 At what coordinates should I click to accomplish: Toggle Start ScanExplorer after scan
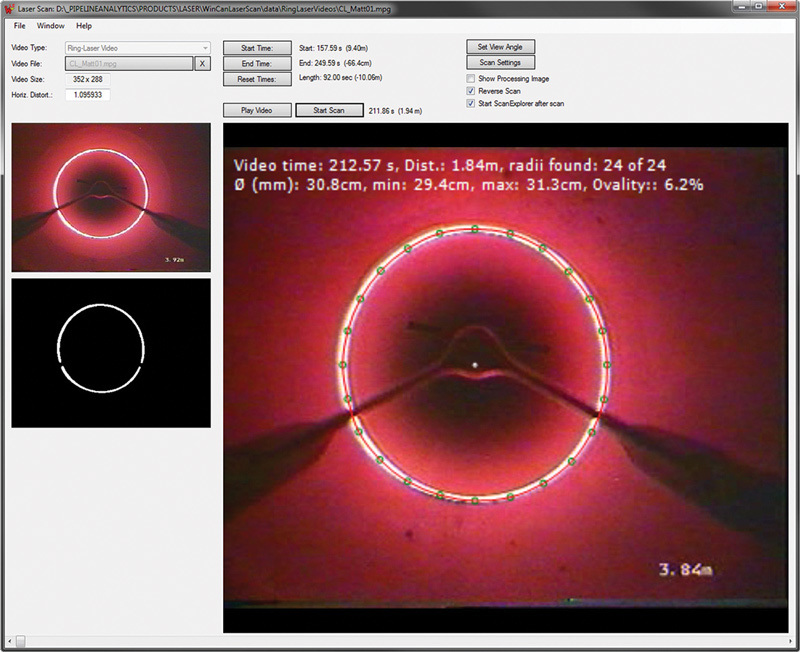[x=472, y=103]
